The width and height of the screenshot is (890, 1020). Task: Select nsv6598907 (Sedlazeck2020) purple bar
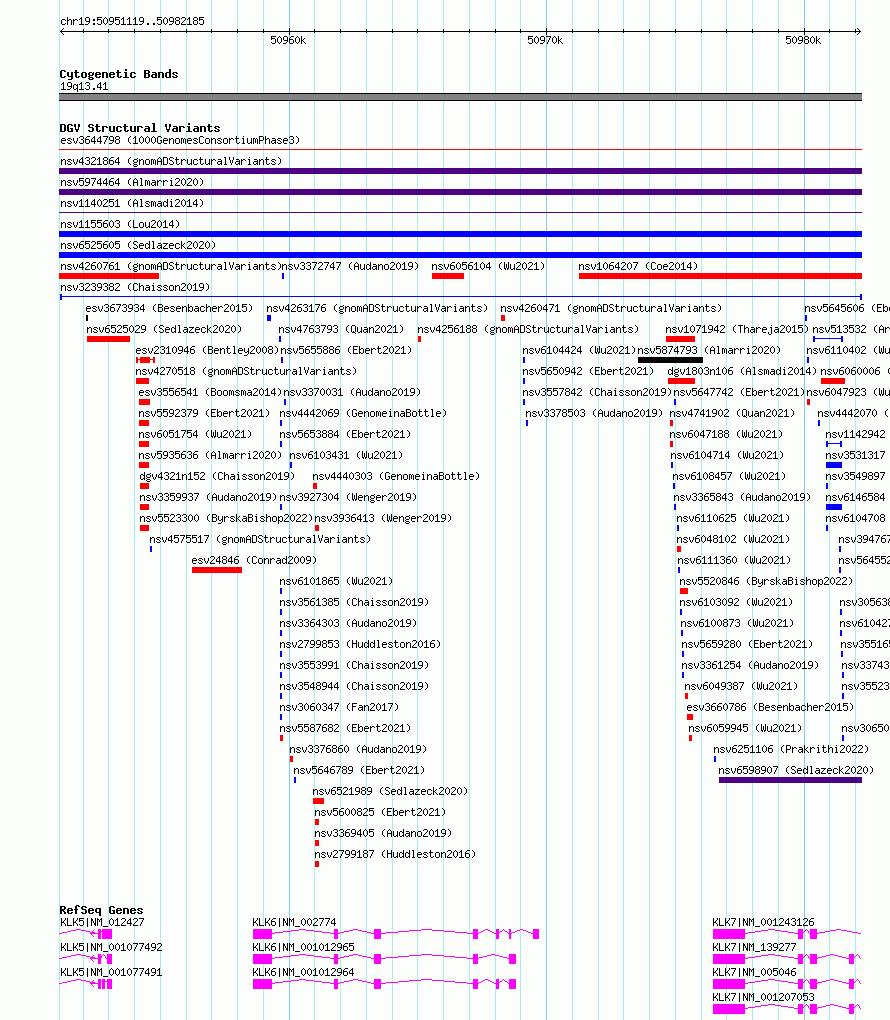coord(790,780)
